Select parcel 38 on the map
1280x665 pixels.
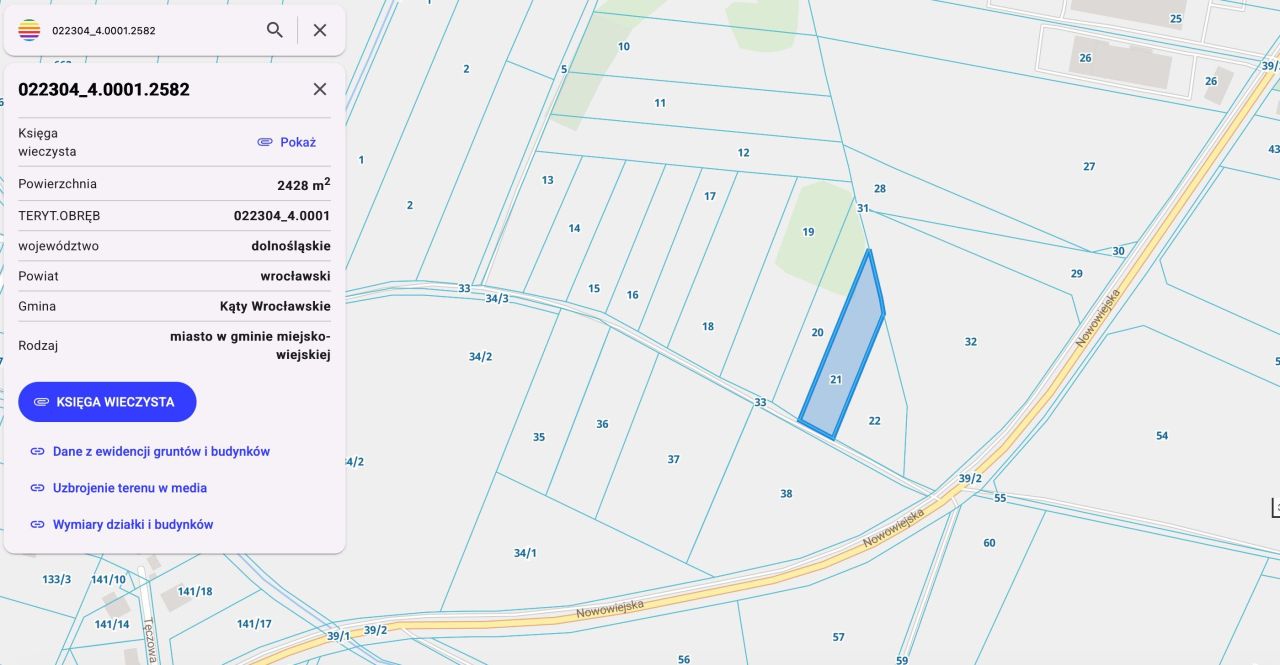point(786,494)
